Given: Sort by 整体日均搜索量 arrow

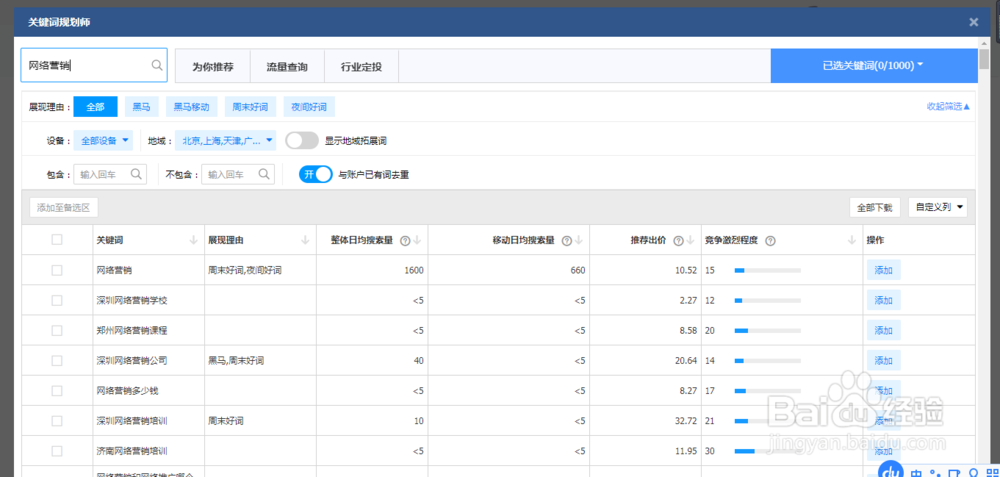Looking at the screenshot, I should click(x=417, y=240).
